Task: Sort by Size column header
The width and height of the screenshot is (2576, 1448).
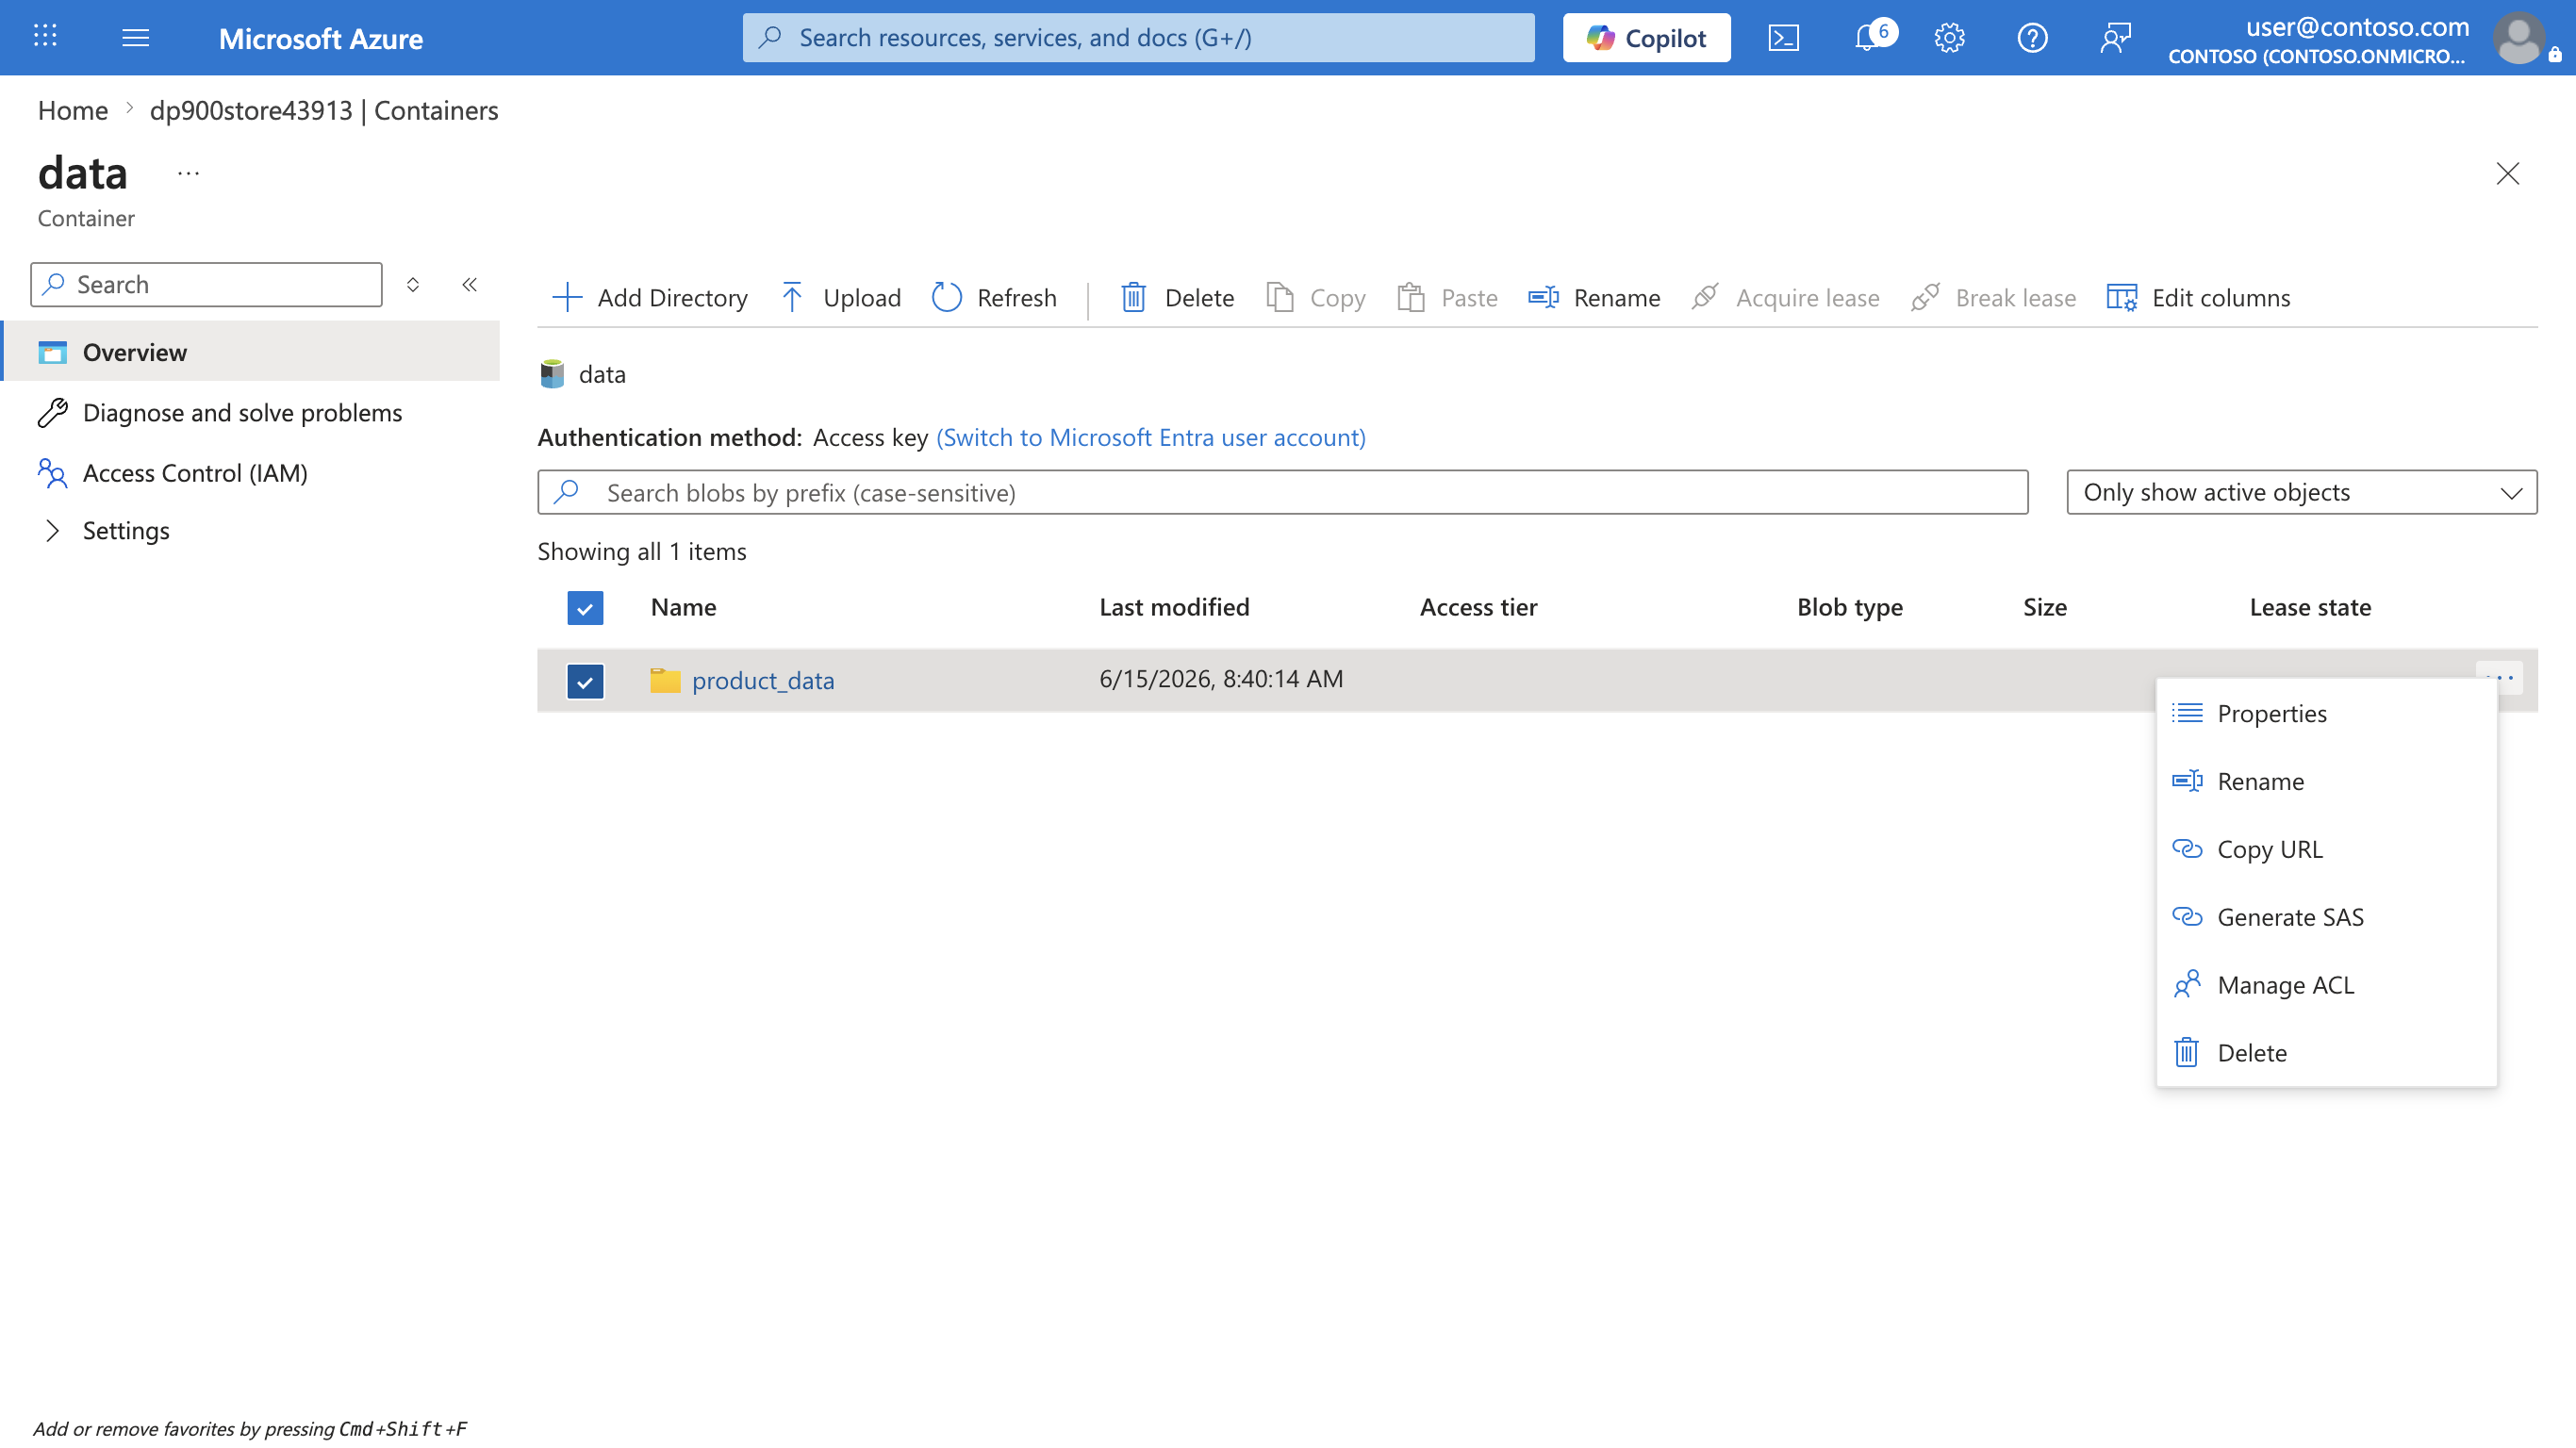Action: point(2045,607)
